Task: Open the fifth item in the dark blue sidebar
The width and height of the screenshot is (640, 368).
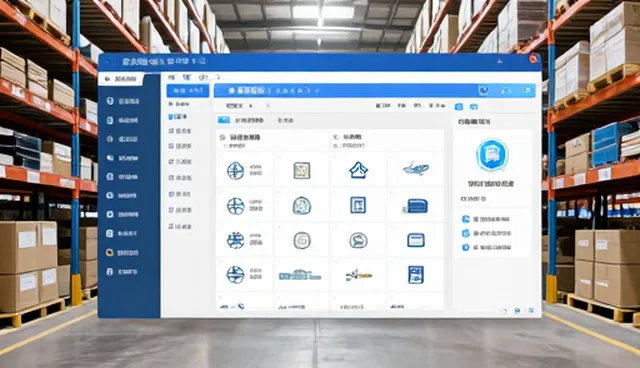Action: pos(123,177)
